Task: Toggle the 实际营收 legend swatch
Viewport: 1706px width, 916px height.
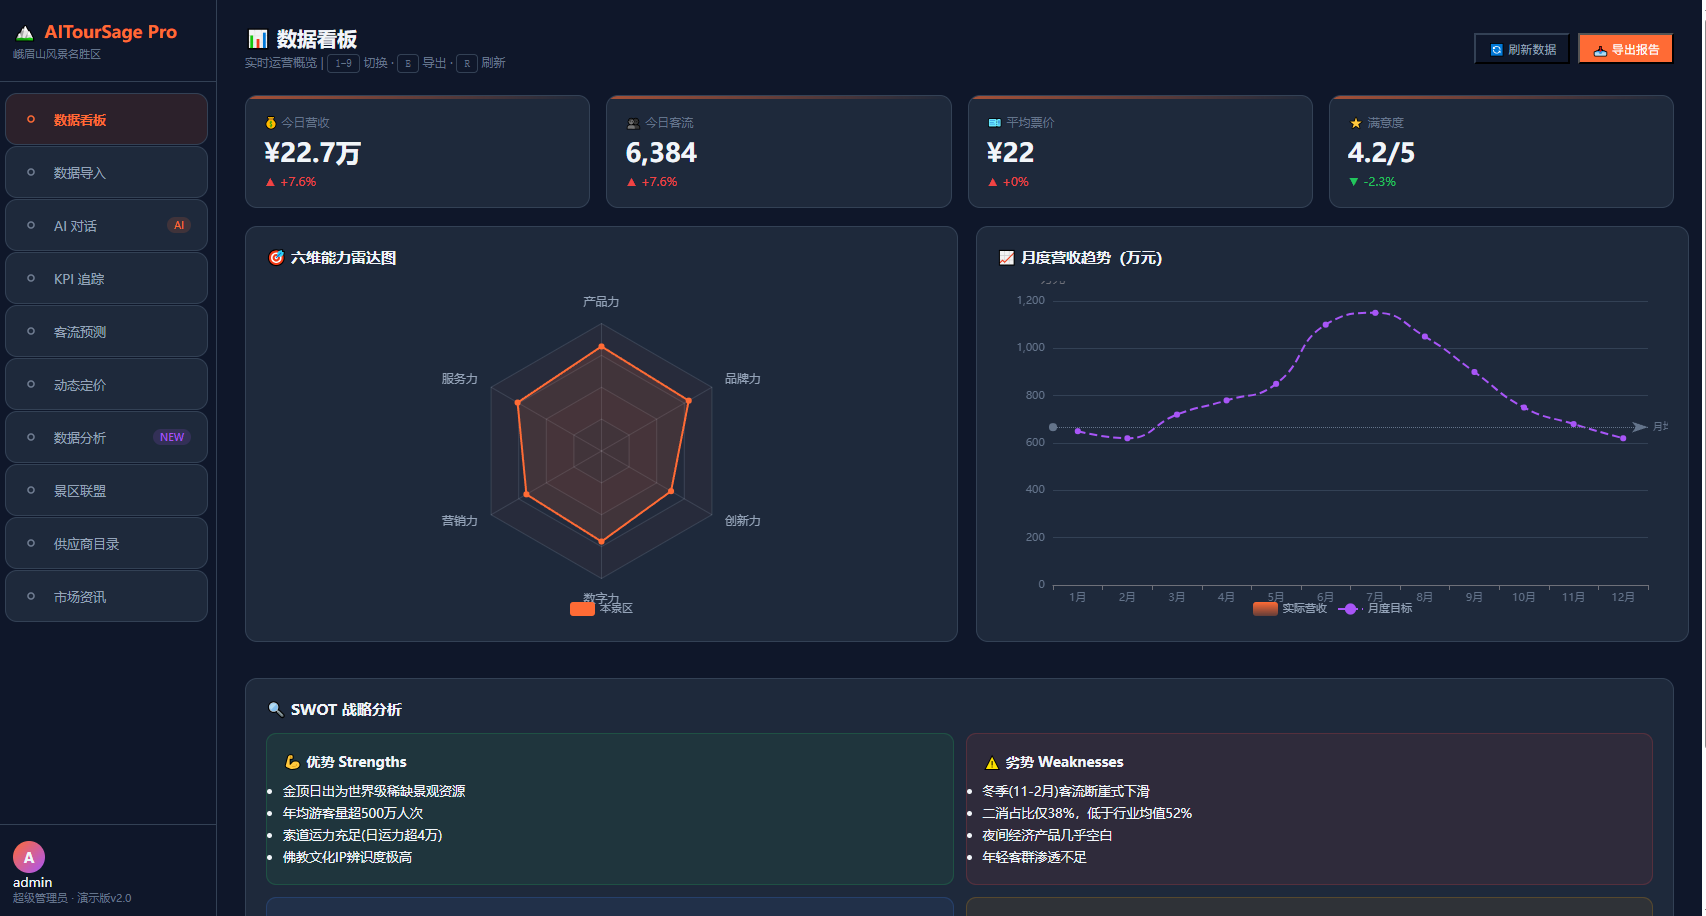Action: tap(1265, 609)
